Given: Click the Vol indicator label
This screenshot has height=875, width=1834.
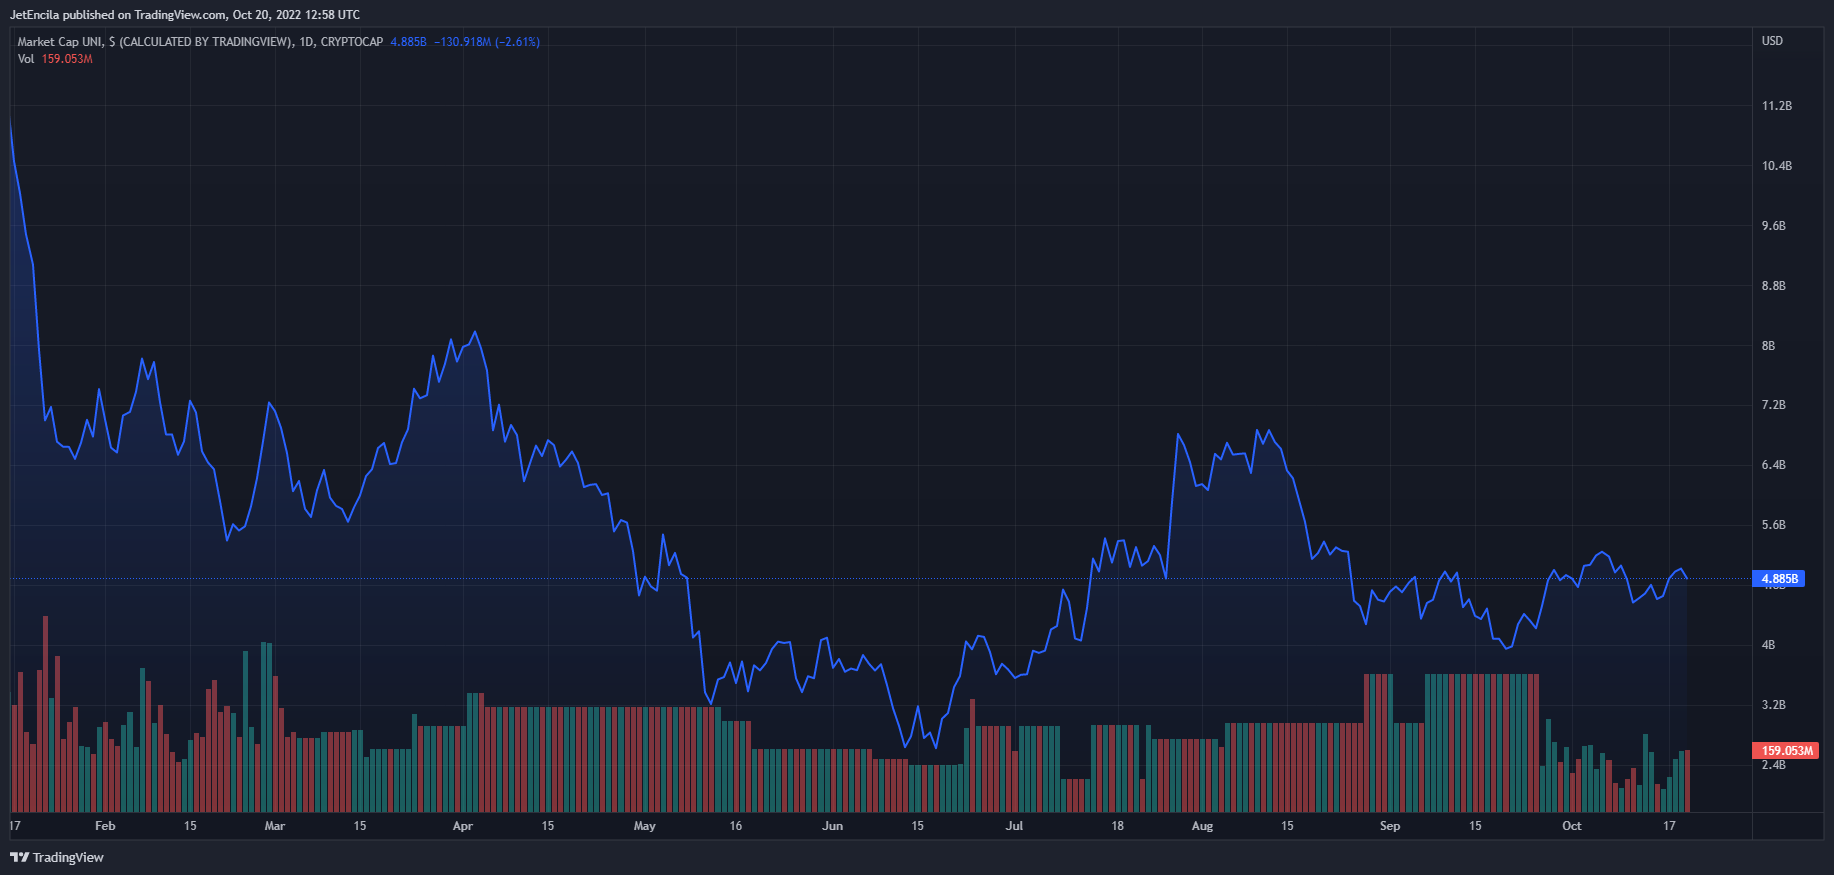Looking at the screenshot, I should coord(26,59).
